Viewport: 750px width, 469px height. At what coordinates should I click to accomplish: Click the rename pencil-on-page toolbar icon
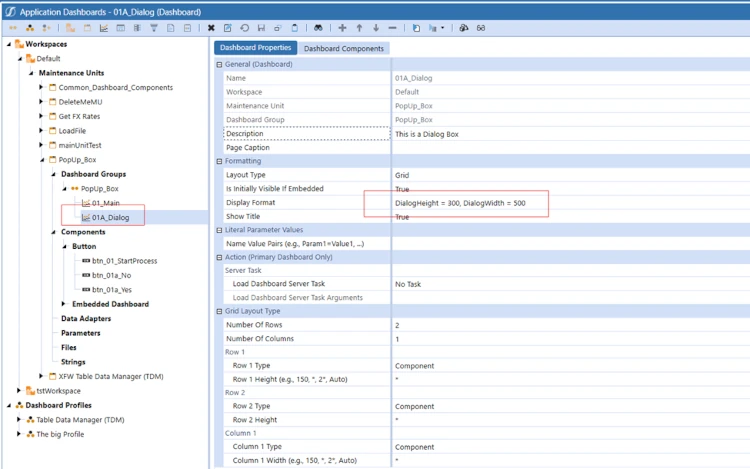click(x=228, y=28)
